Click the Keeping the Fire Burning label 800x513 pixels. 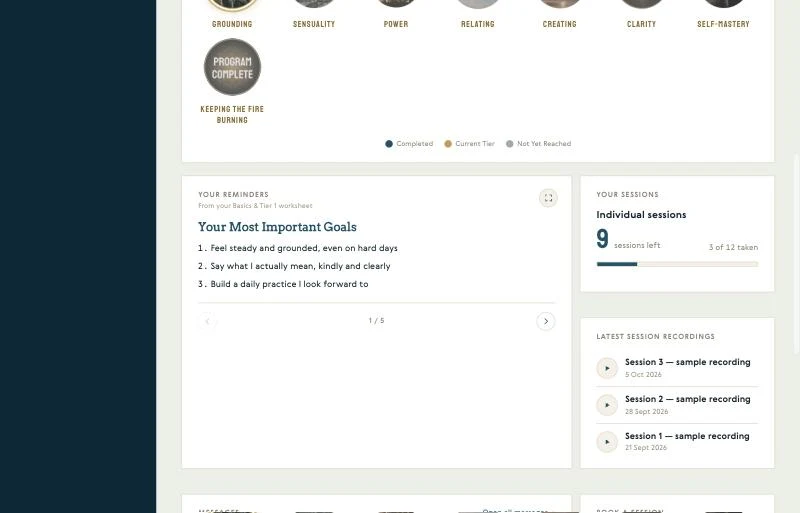[232, 114]
